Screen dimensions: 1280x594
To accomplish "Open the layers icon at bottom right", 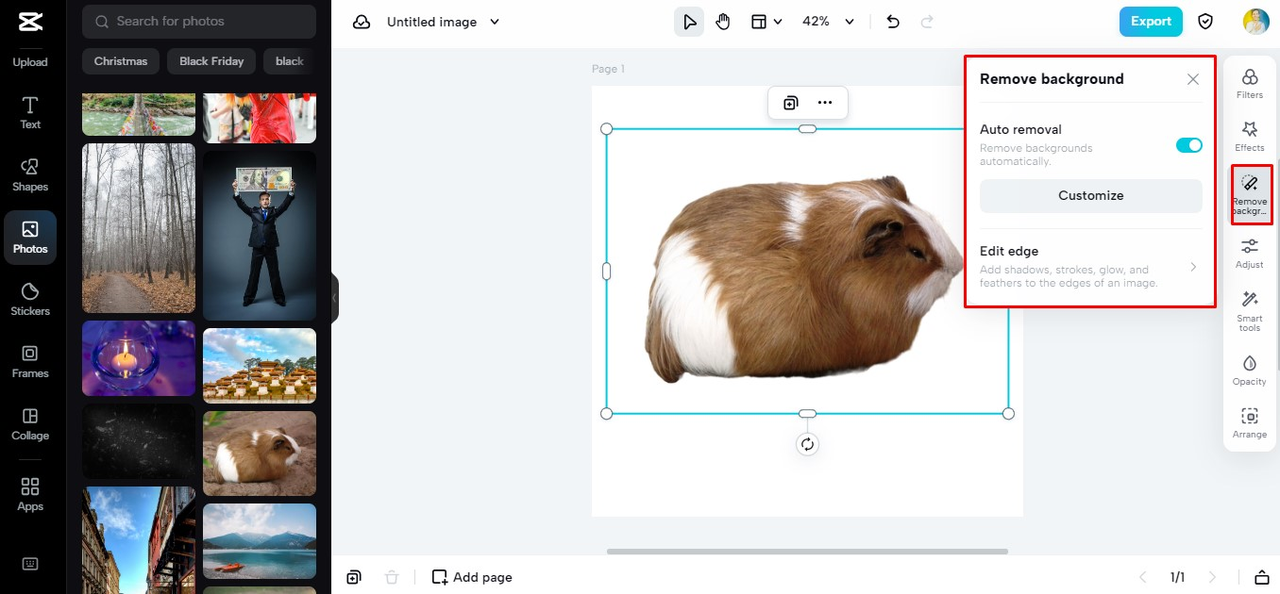I will (x=1262, y=577).
